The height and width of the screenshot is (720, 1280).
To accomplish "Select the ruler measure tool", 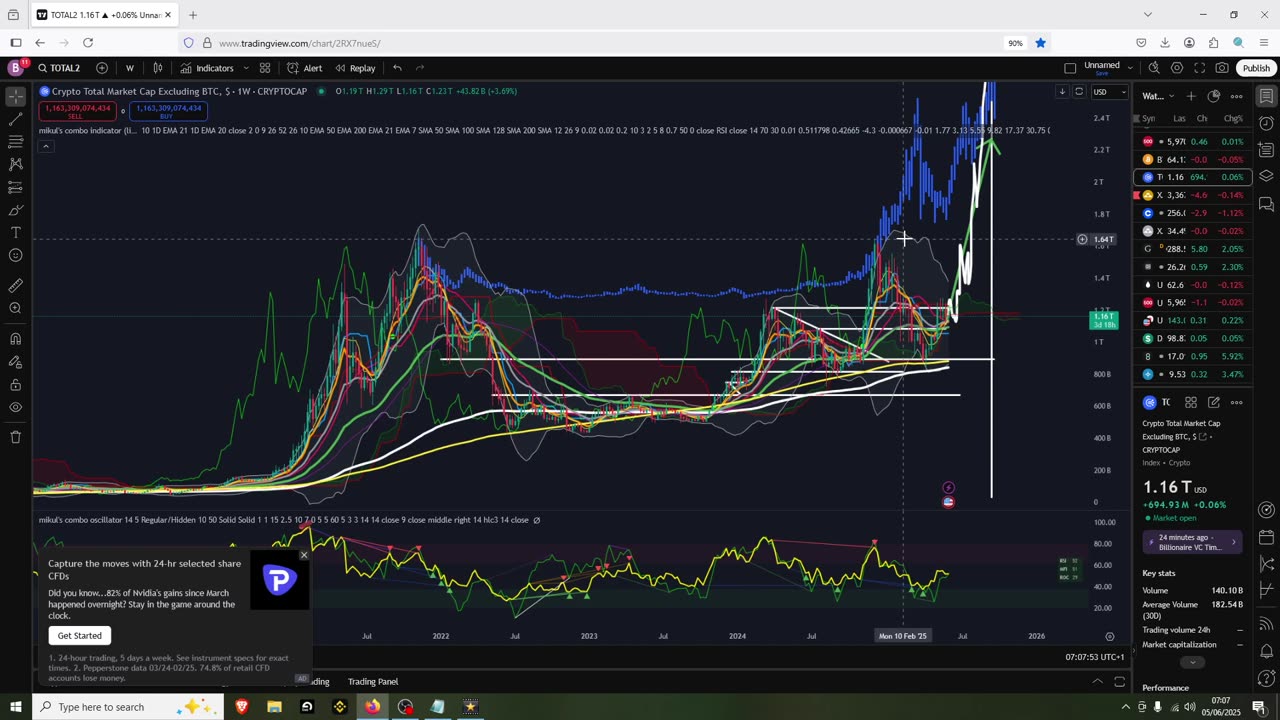I will [15, 285].
